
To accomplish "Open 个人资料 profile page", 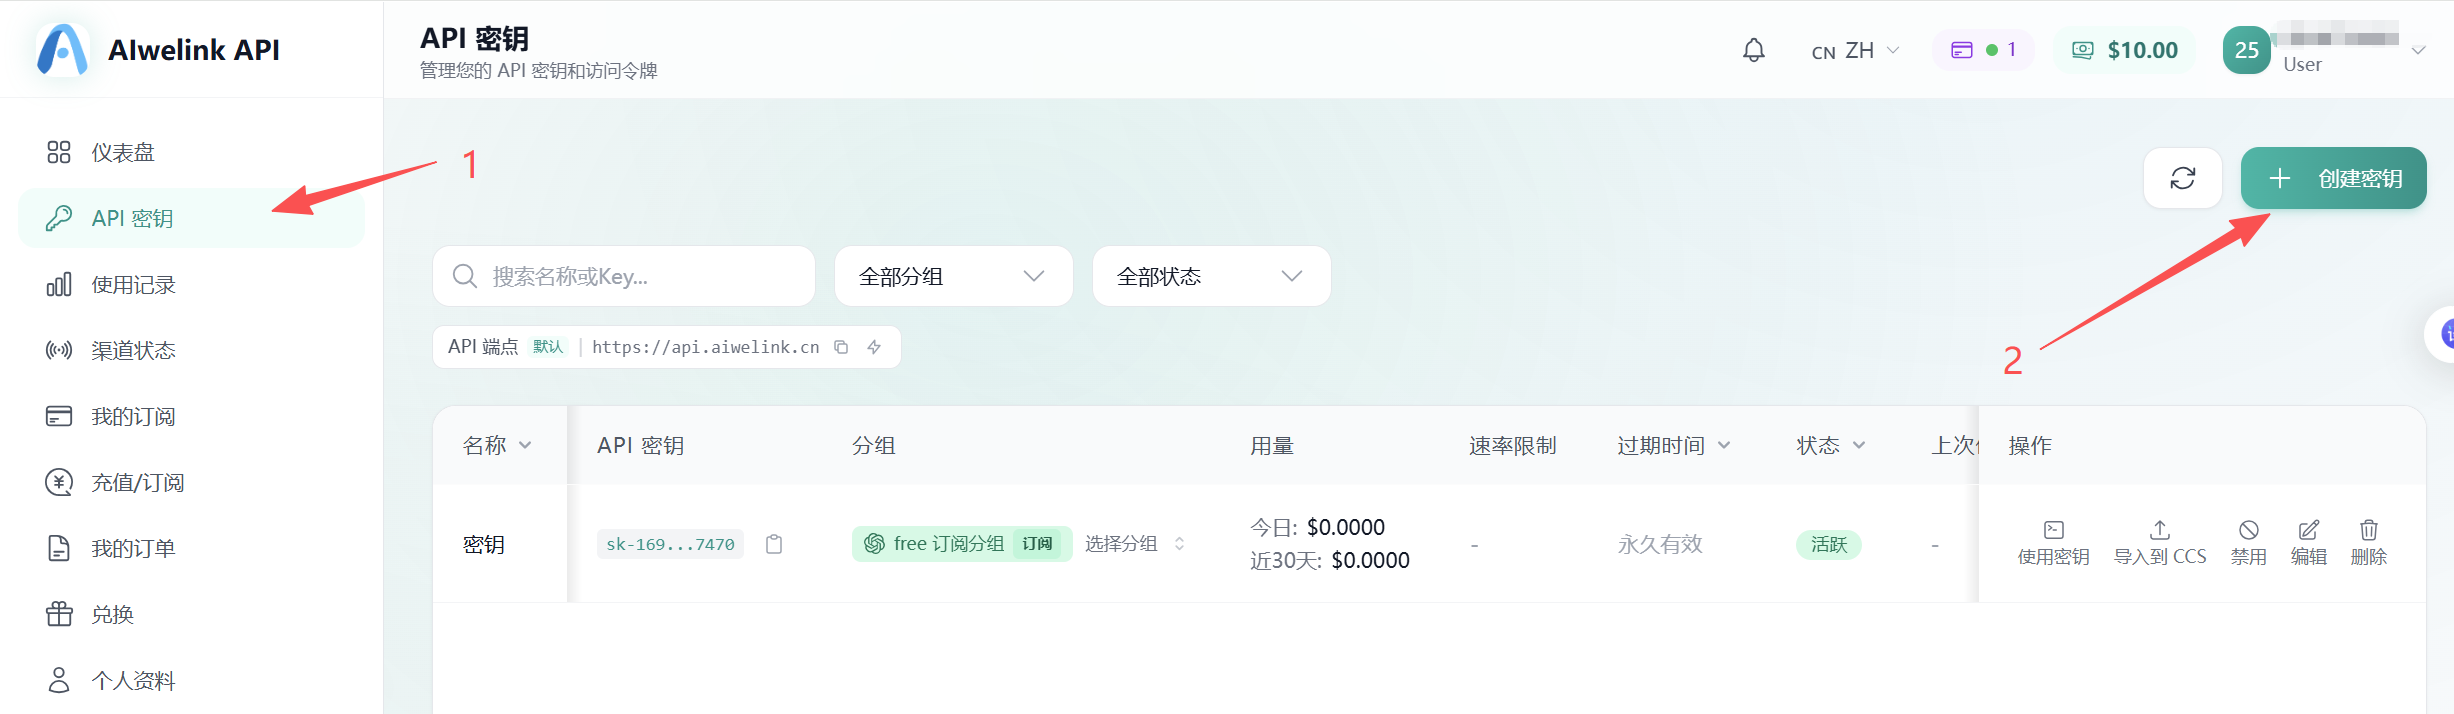I will tap(191, 680).
